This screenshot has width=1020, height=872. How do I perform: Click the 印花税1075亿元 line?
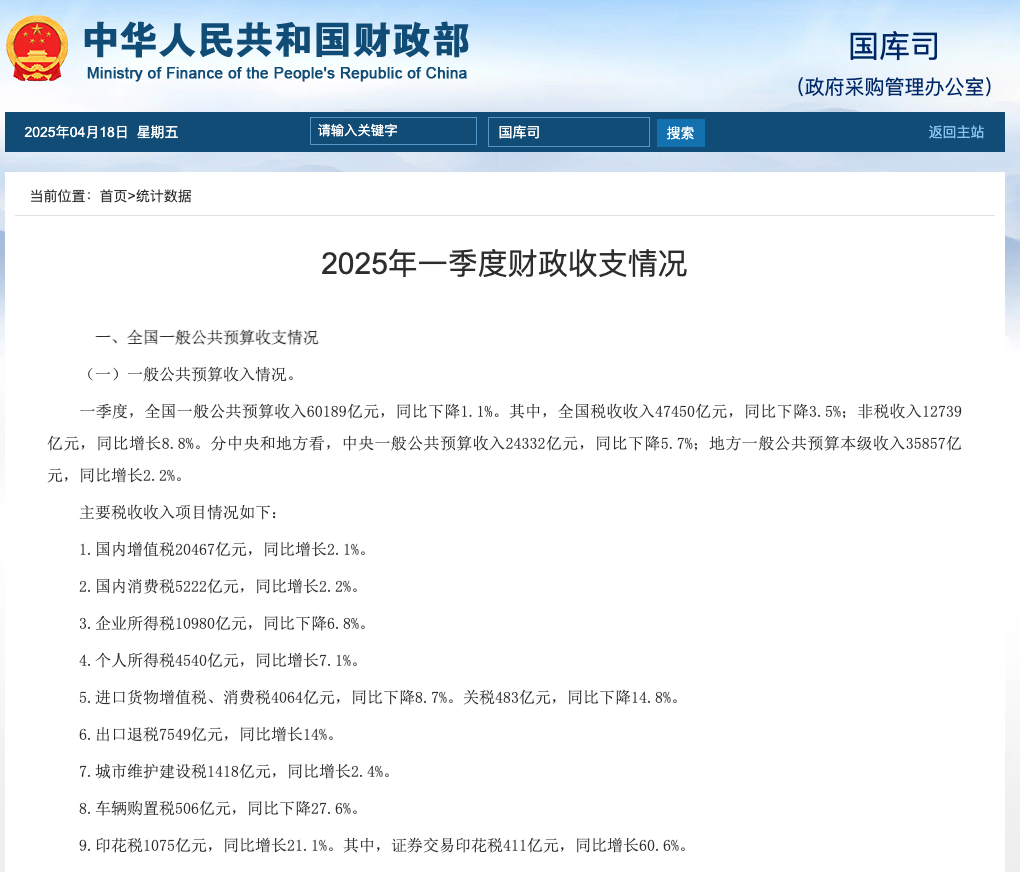pos(383,845)
